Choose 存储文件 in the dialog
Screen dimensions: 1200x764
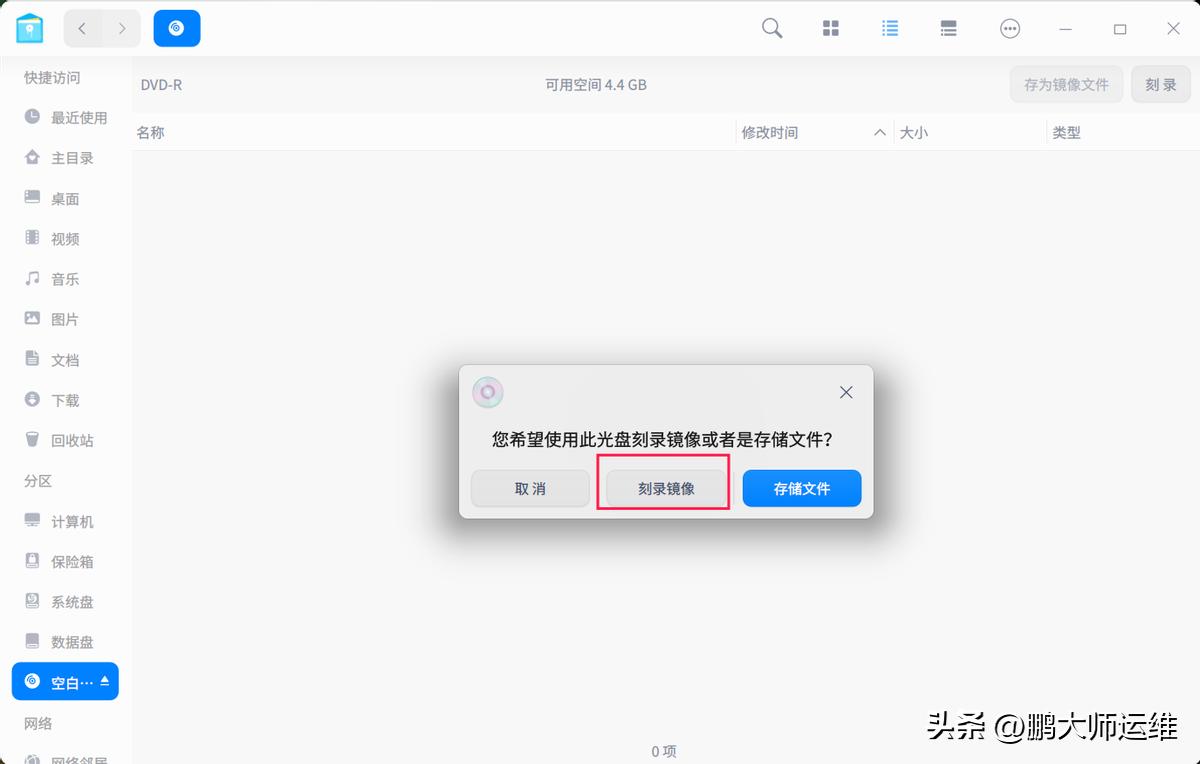801,488
